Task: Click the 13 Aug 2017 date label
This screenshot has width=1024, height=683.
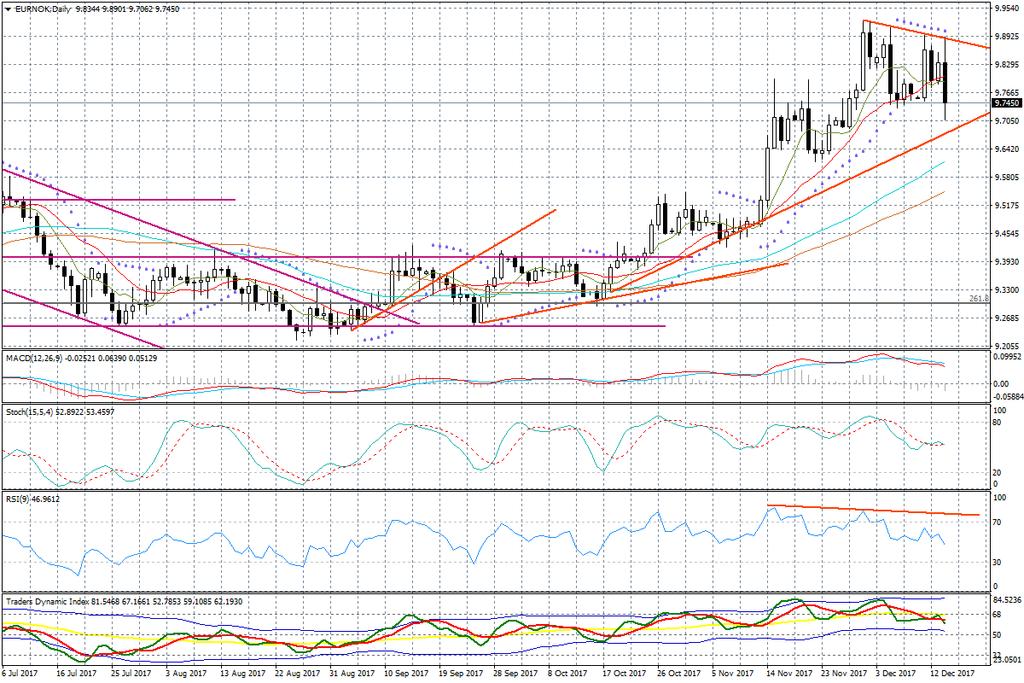Action: click(x=242, y=673)
